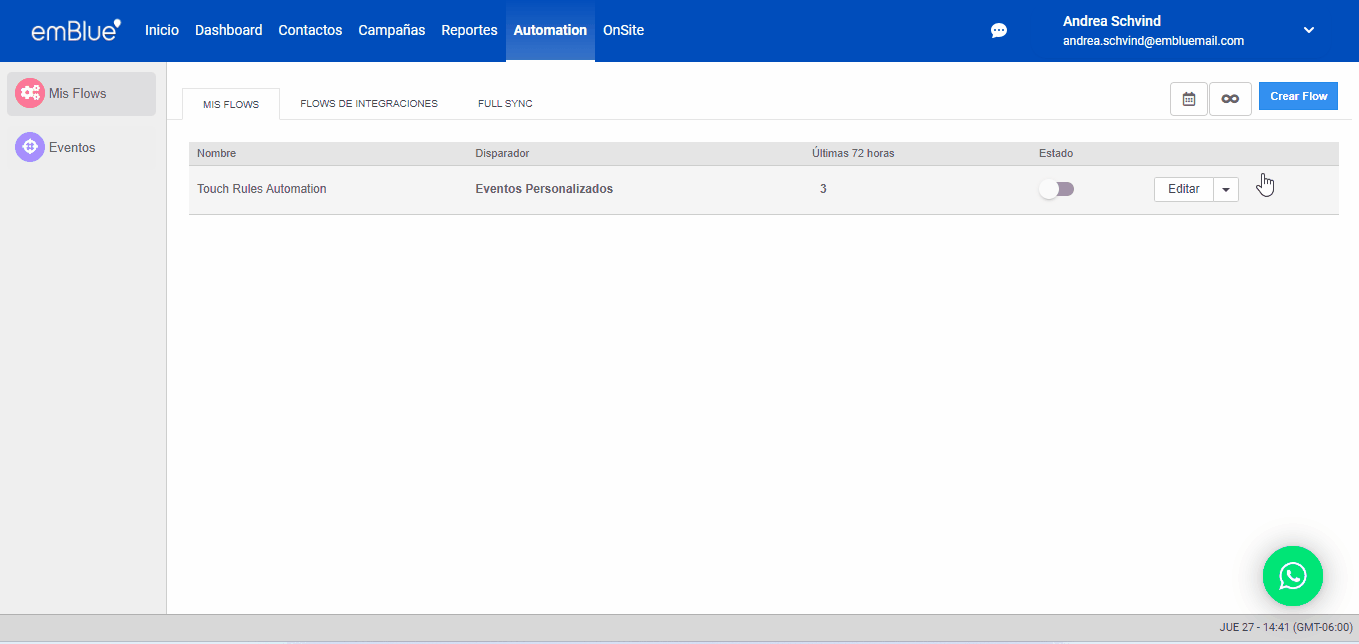Image resolution: width=1359 pixels, height=644 pixels.
Task: Click the 3 count in Últimas 72 horas
Action: [x=823, y=189]
